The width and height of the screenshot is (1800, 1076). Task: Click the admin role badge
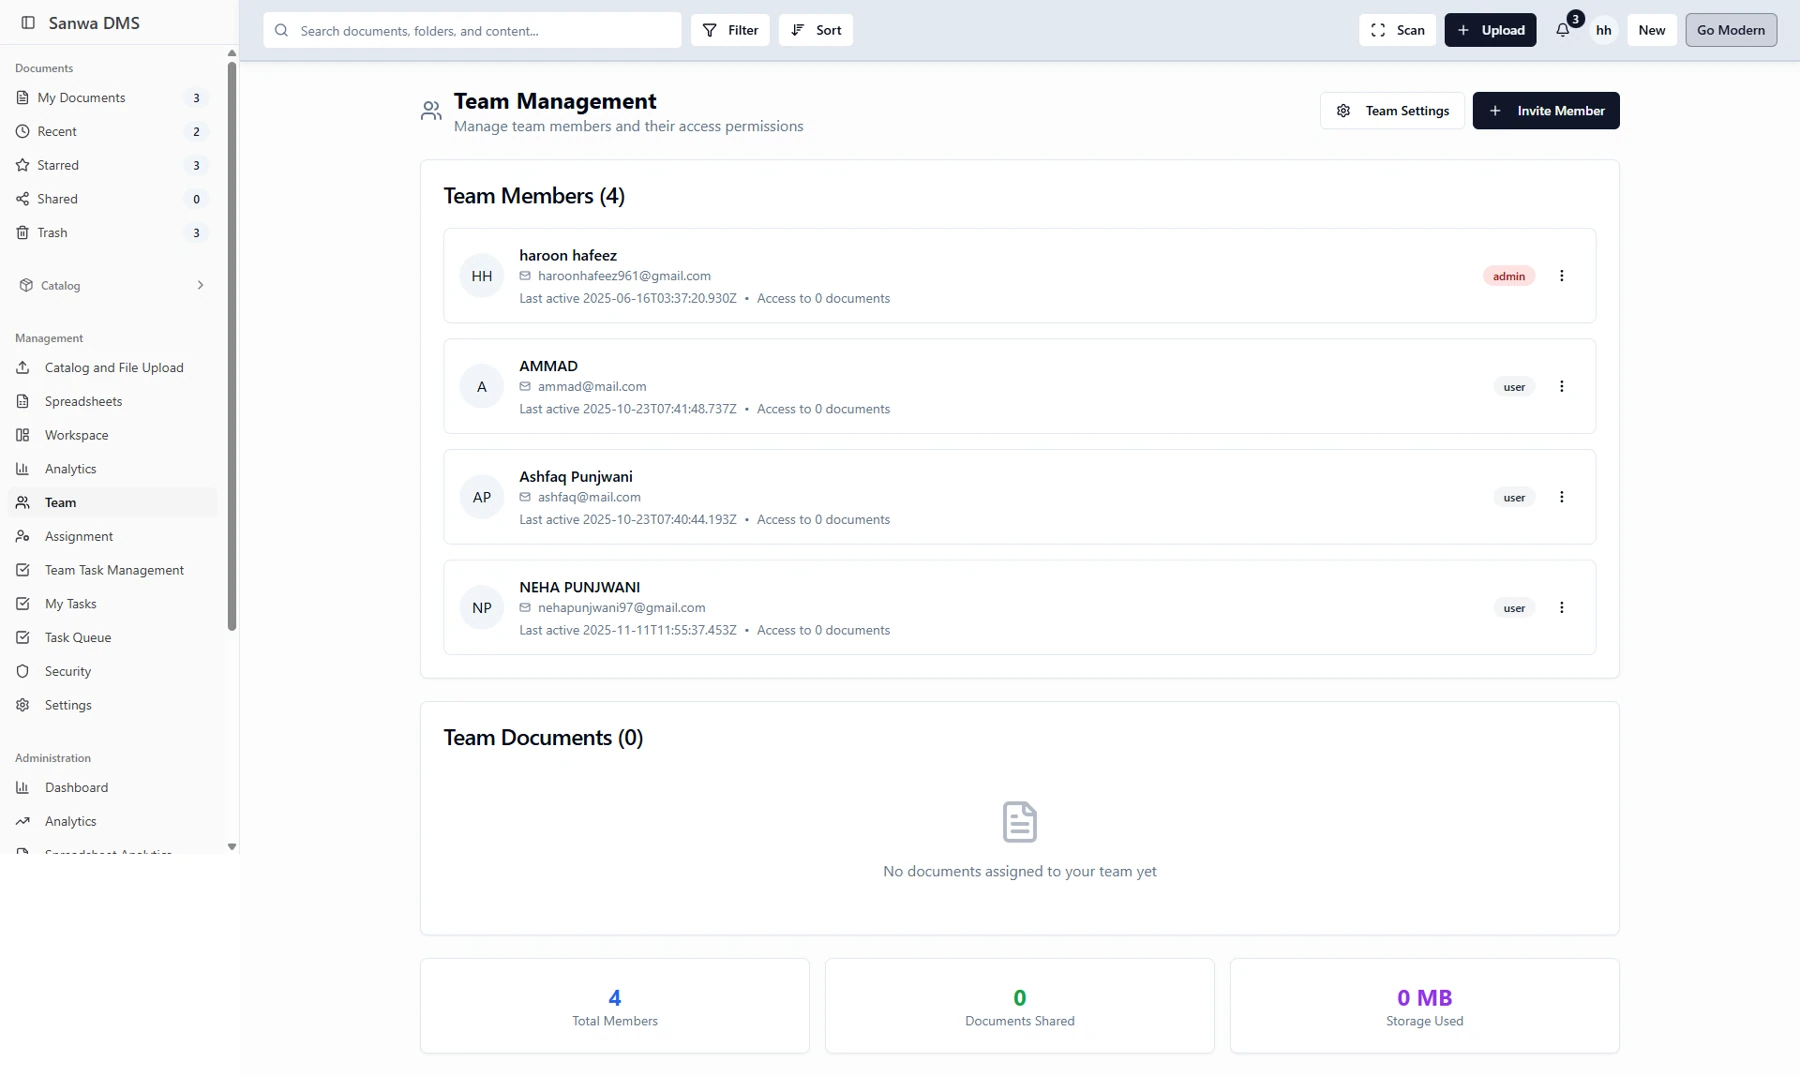click(x=1508, y=276)
